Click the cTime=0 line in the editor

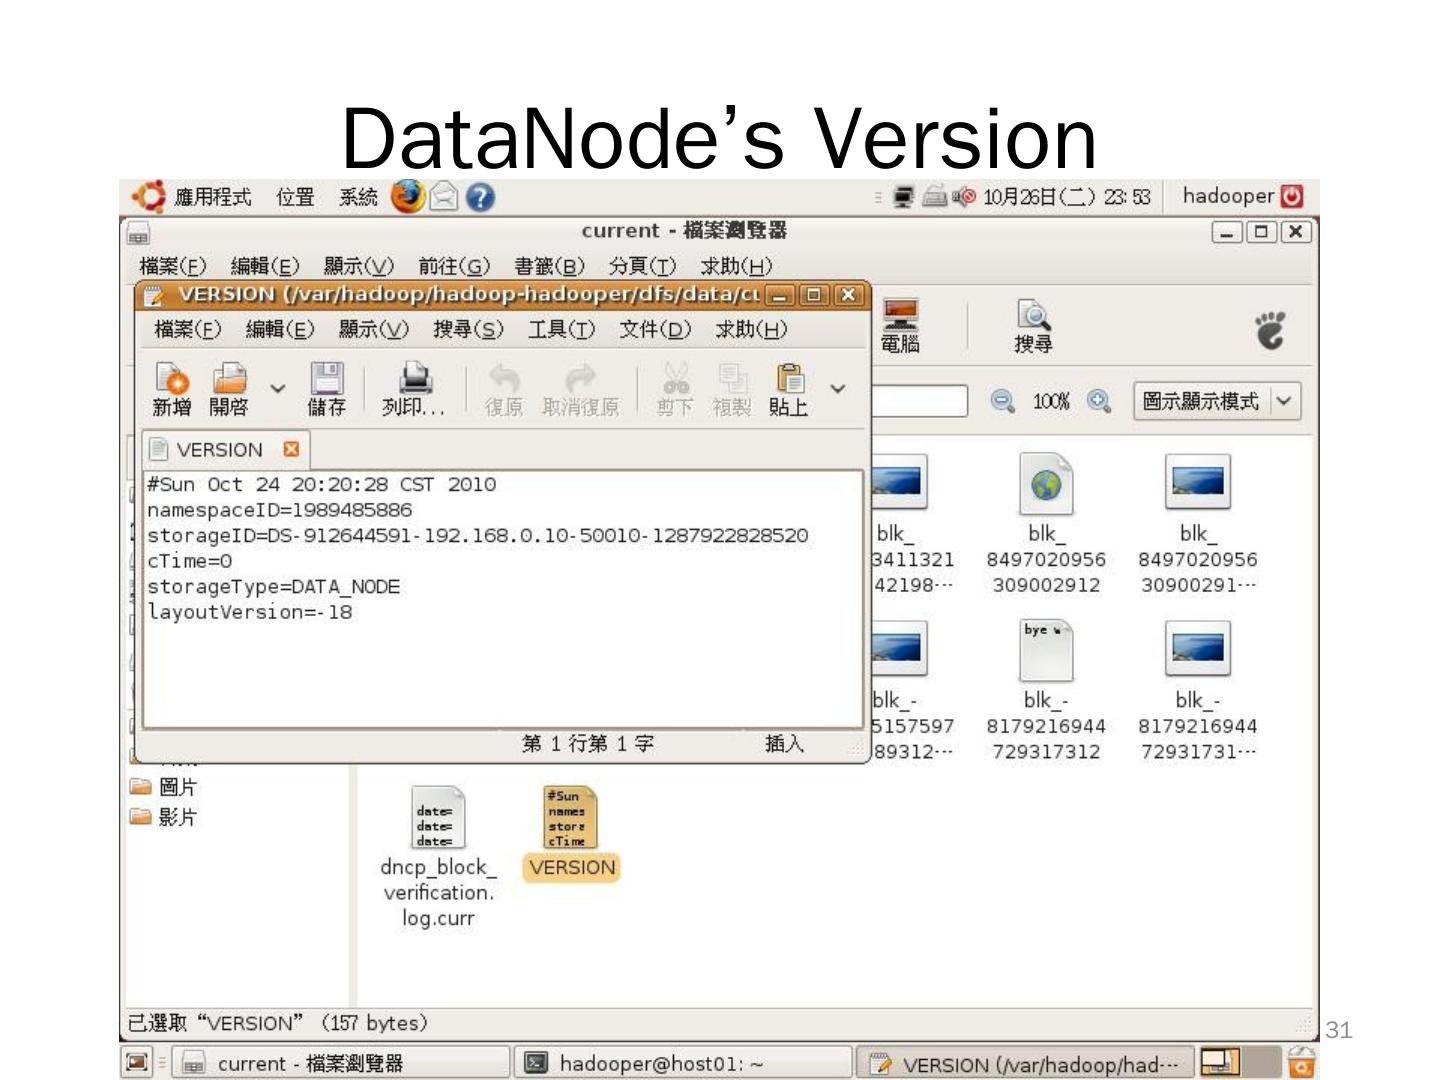[189, 561]
